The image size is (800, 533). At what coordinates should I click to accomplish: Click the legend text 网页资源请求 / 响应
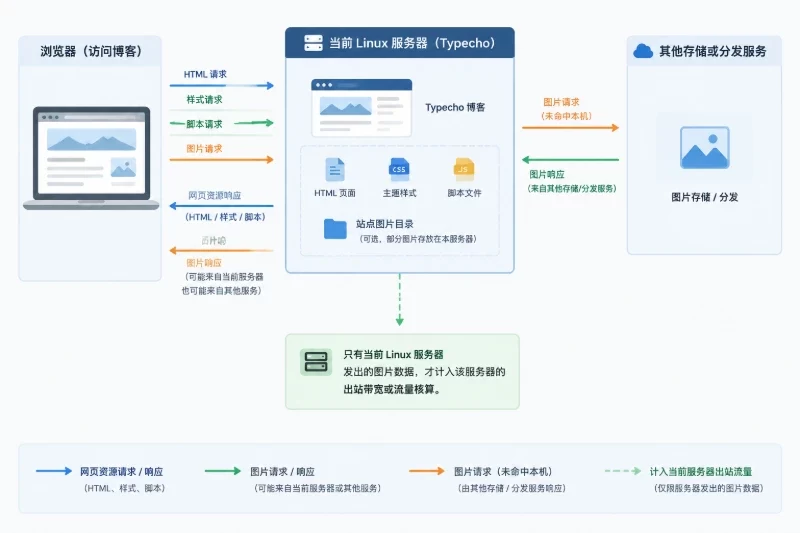[x=121, y=472]
